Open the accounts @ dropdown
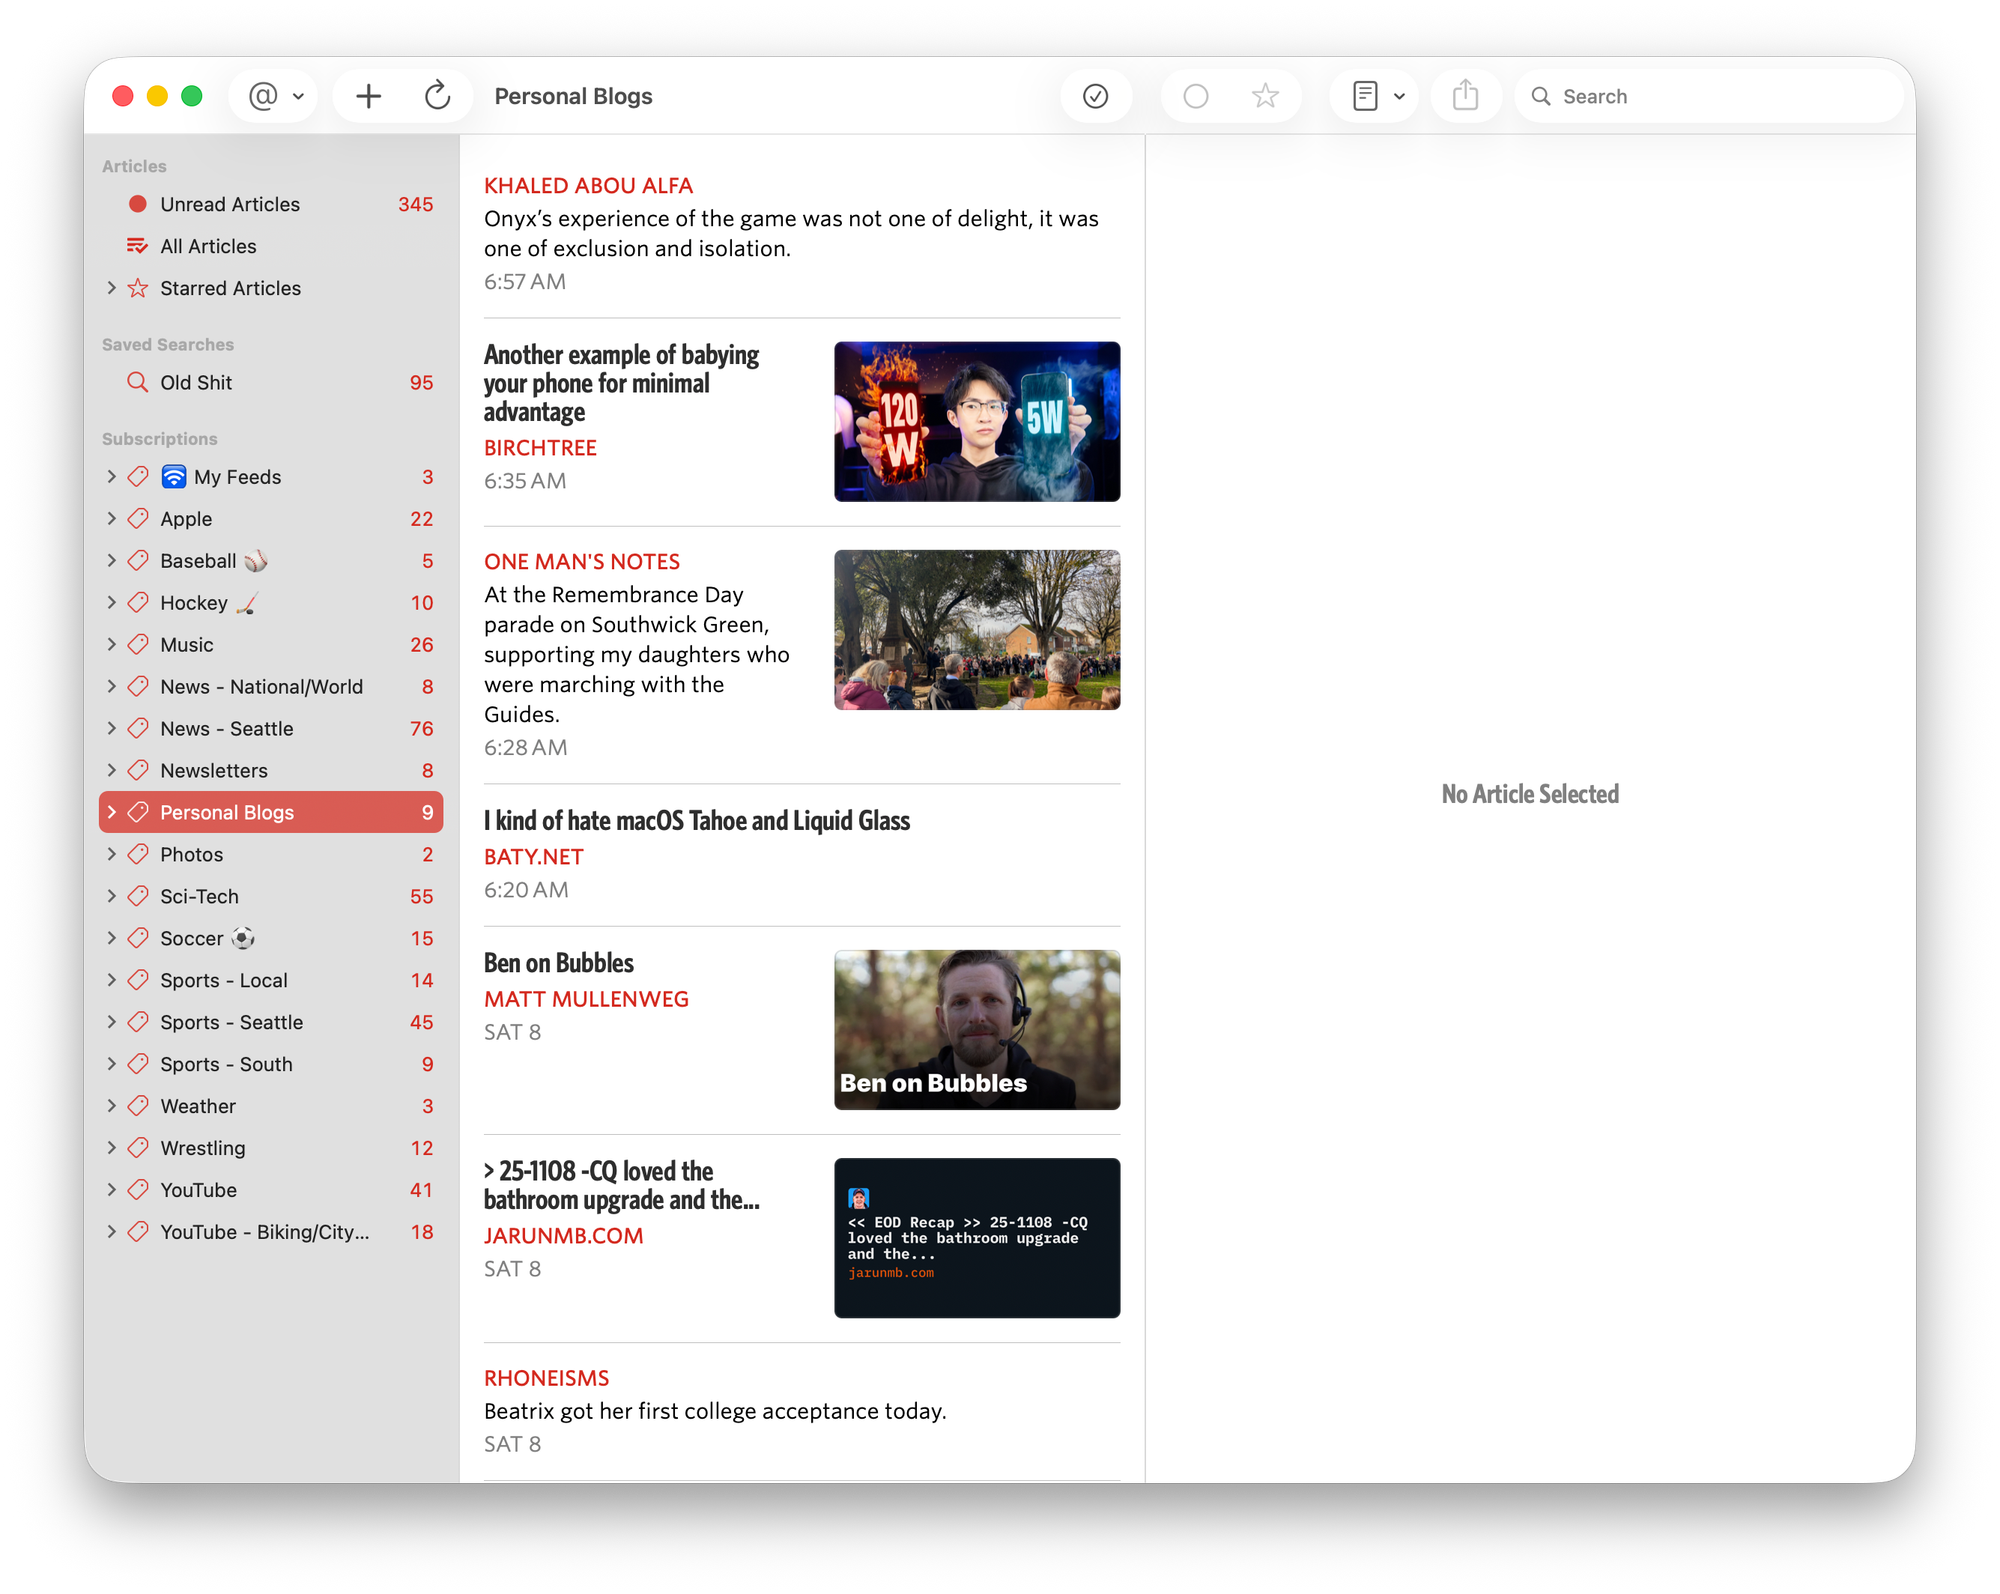The image size is (2000, 1594). pyautogui.click(x=274, y=96)
